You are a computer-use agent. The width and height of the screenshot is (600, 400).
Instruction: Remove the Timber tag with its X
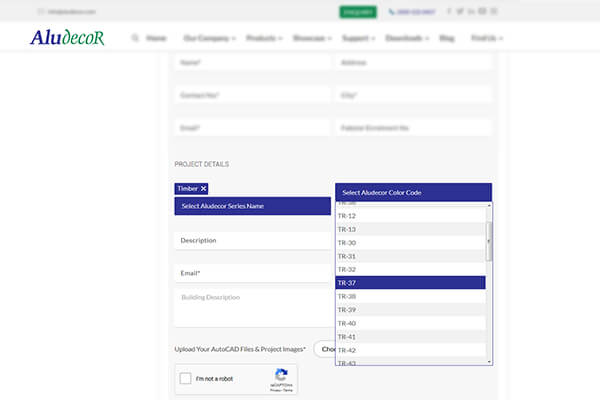click(x=203, y=188)
